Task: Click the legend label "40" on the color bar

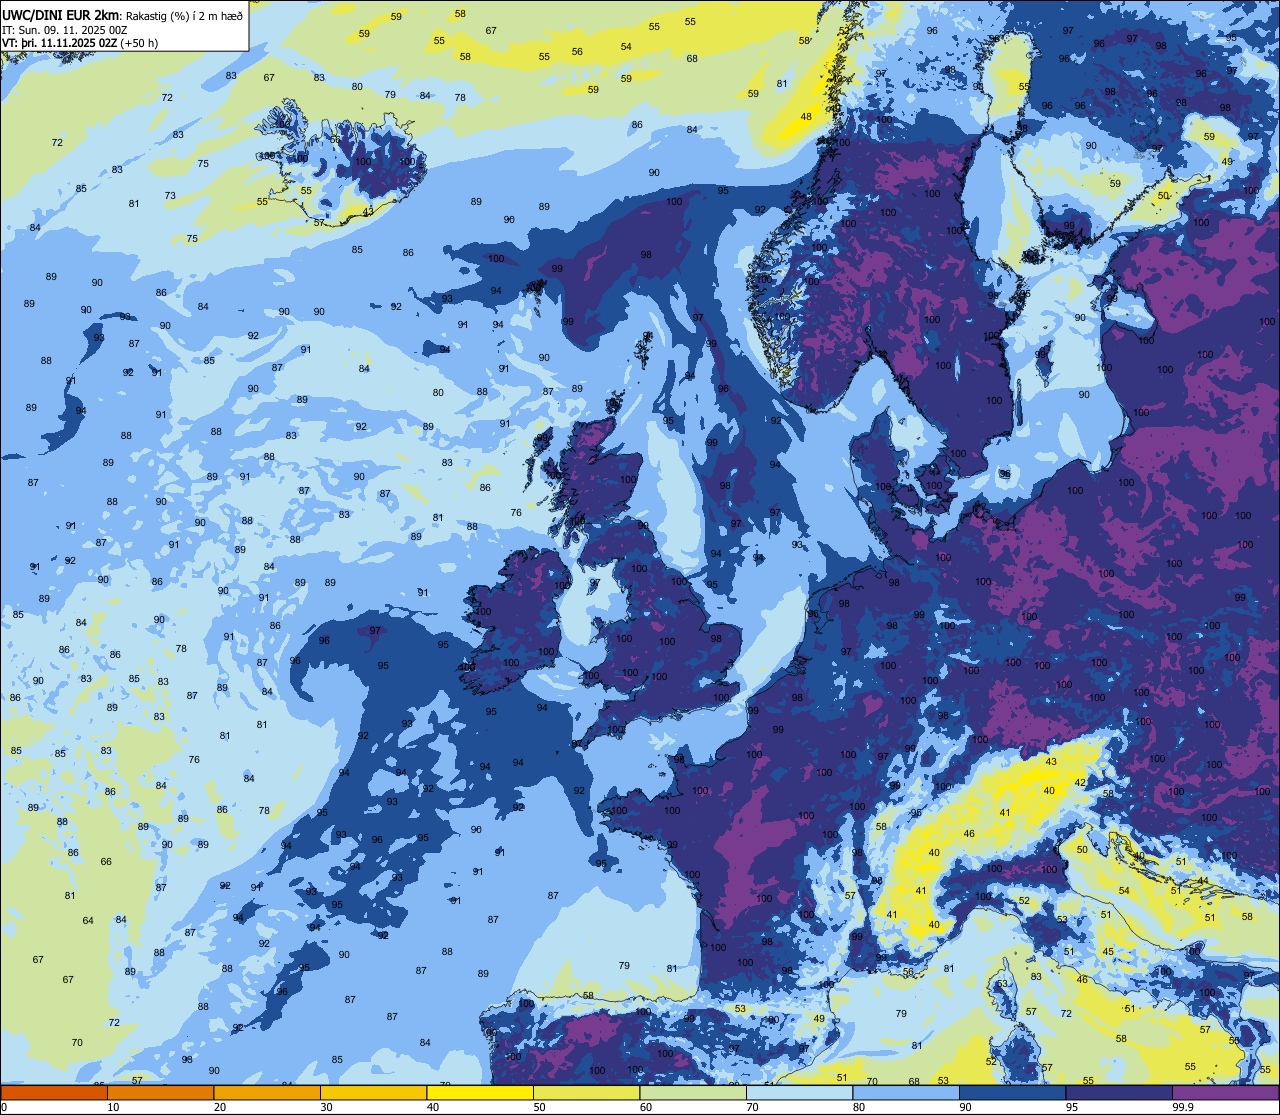Action: pyautogui.click(x=433, y=1107)
